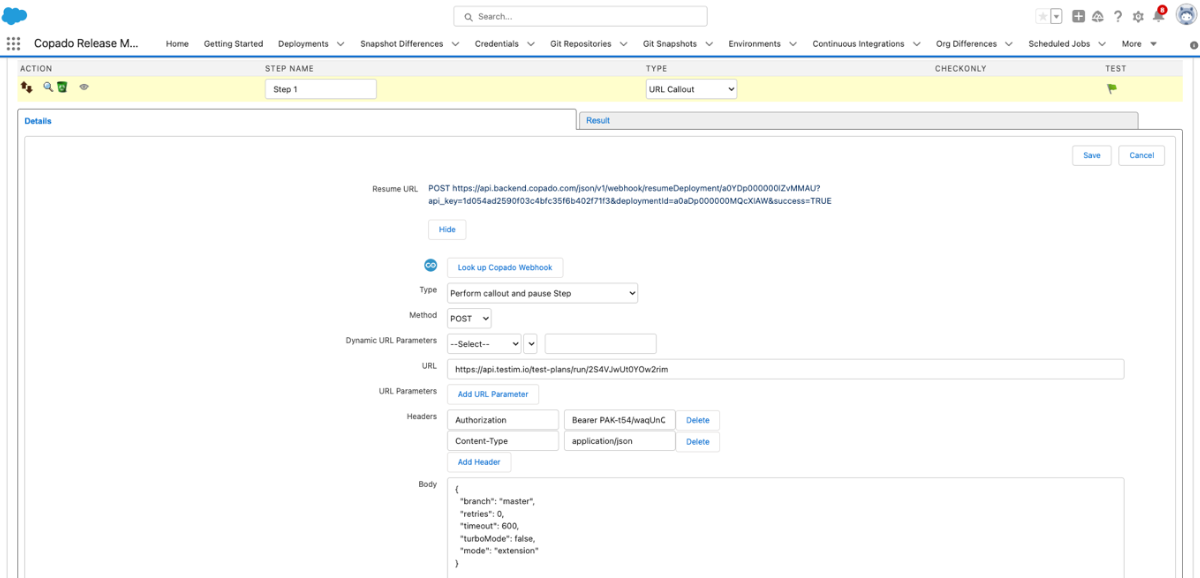
Task: Edit the Authorization header name field
Action: pyautogui.click(x=503, y=420)
